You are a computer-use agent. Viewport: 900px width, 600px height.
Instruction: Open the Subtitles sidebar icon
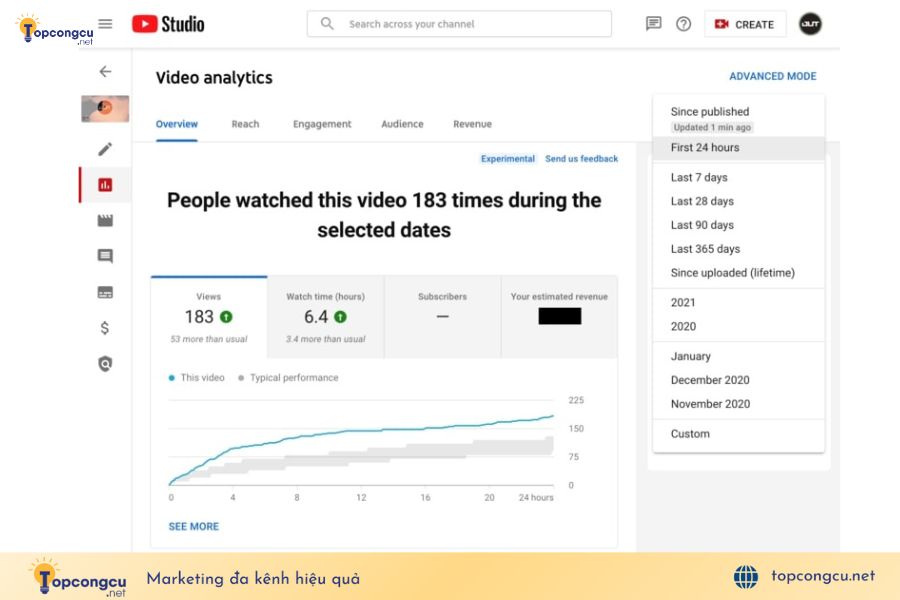(x=105, y=292)
